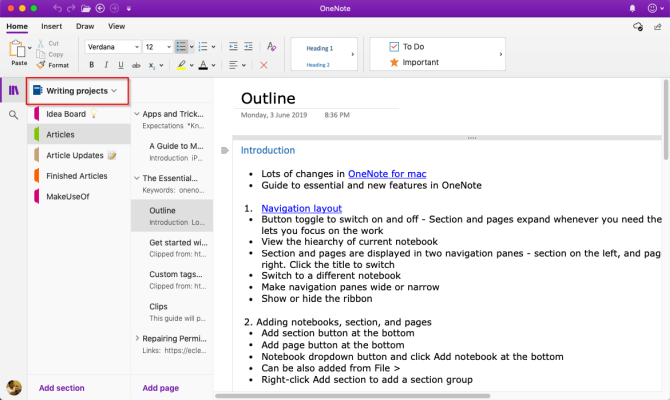Collapse the Apps and Trick... page group
Viewport: 670px width, 400px height.
tap(137, 114)
